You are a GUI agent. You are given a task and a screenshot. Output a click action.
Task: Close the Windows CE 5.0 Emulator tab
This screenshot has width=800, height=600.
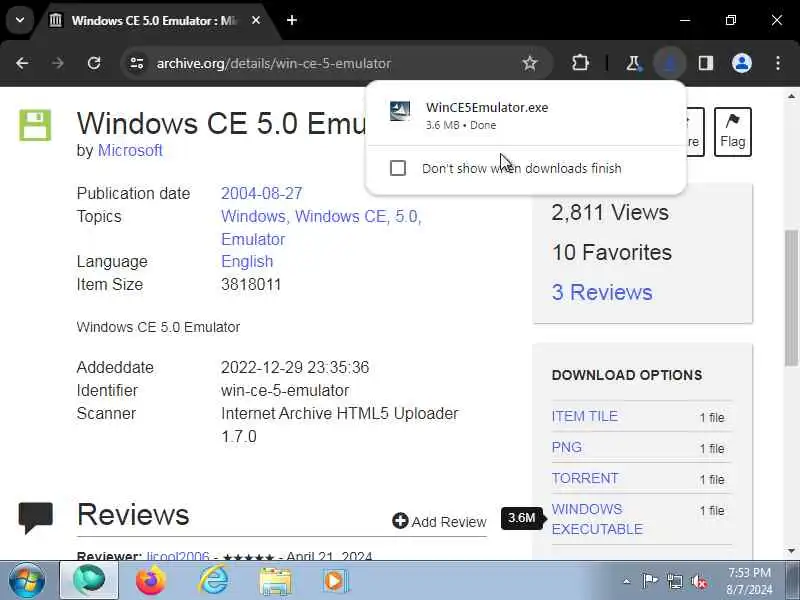pos(256,20)
